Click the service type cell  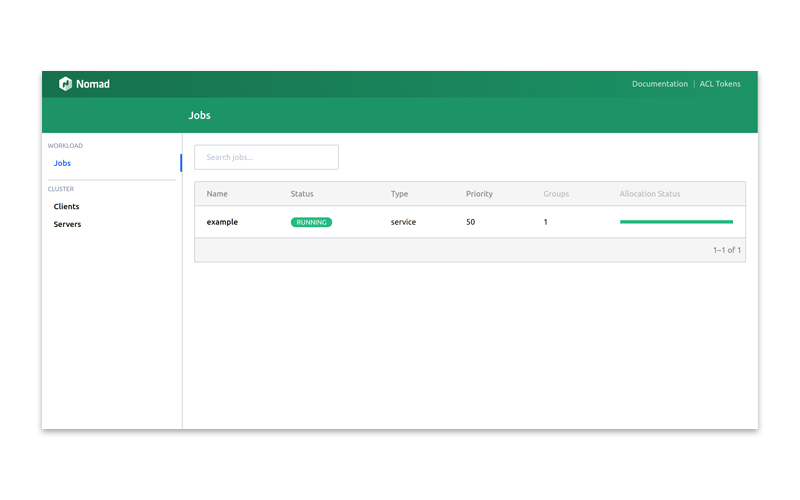[403, 222]
